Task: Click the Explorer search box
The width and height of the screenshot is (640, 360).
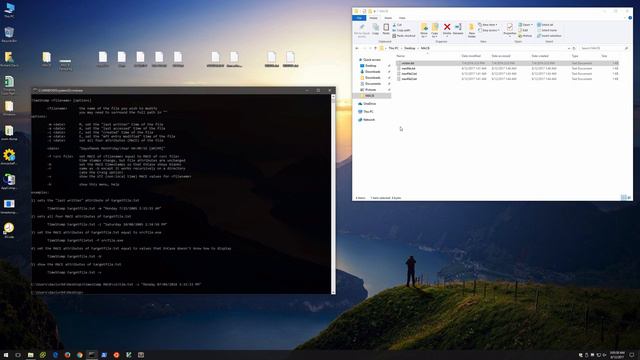Action: (604, 48)
